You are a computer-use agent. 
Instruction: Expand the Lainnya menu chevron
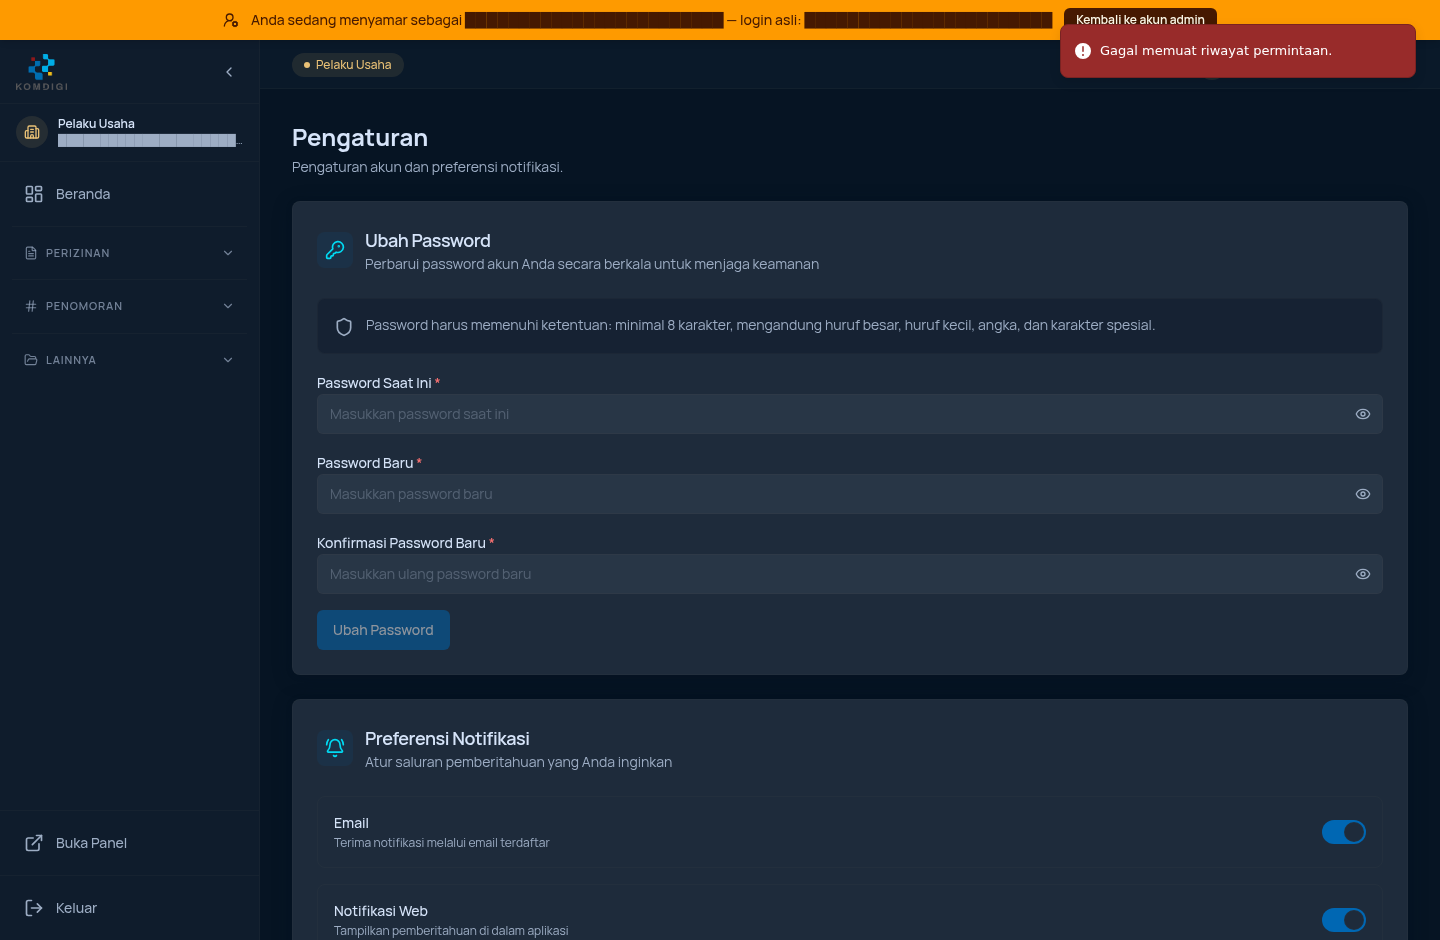(228, 360)
